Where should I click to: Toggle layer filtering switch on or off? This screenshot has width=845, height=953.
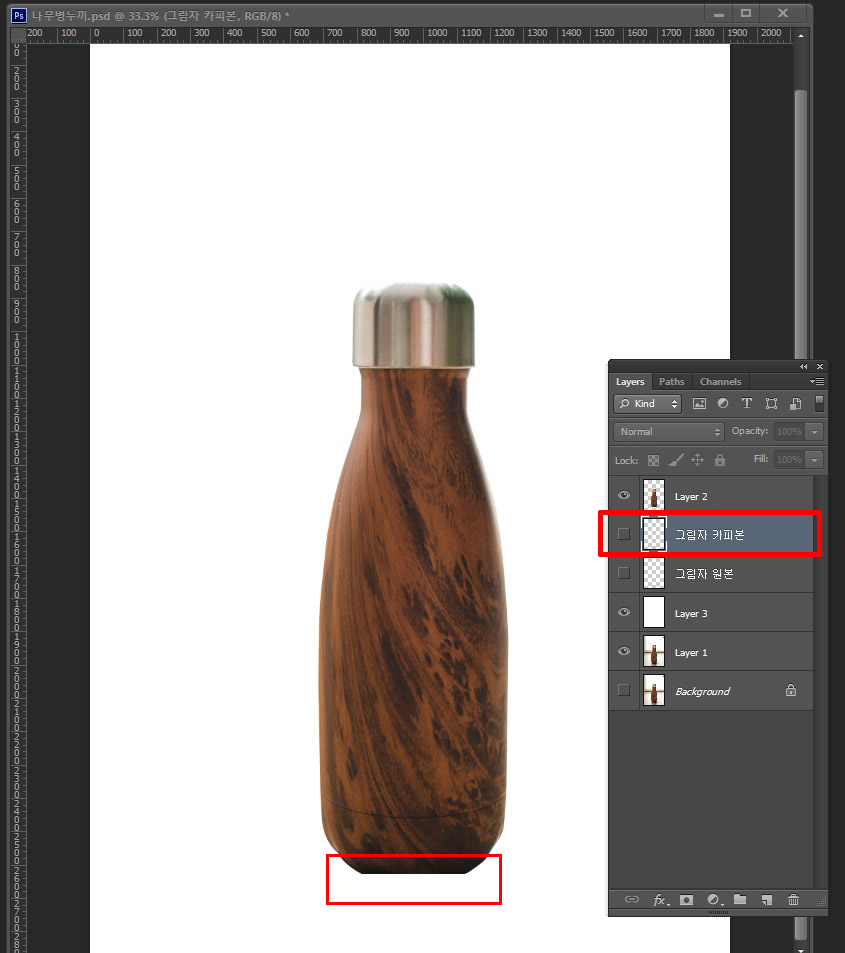tap(819, 404)
